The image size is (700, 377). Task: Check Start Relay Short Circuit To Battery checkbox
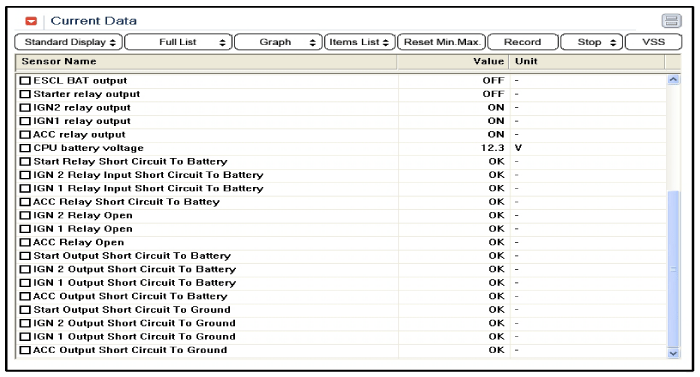(x=25, y=162)
